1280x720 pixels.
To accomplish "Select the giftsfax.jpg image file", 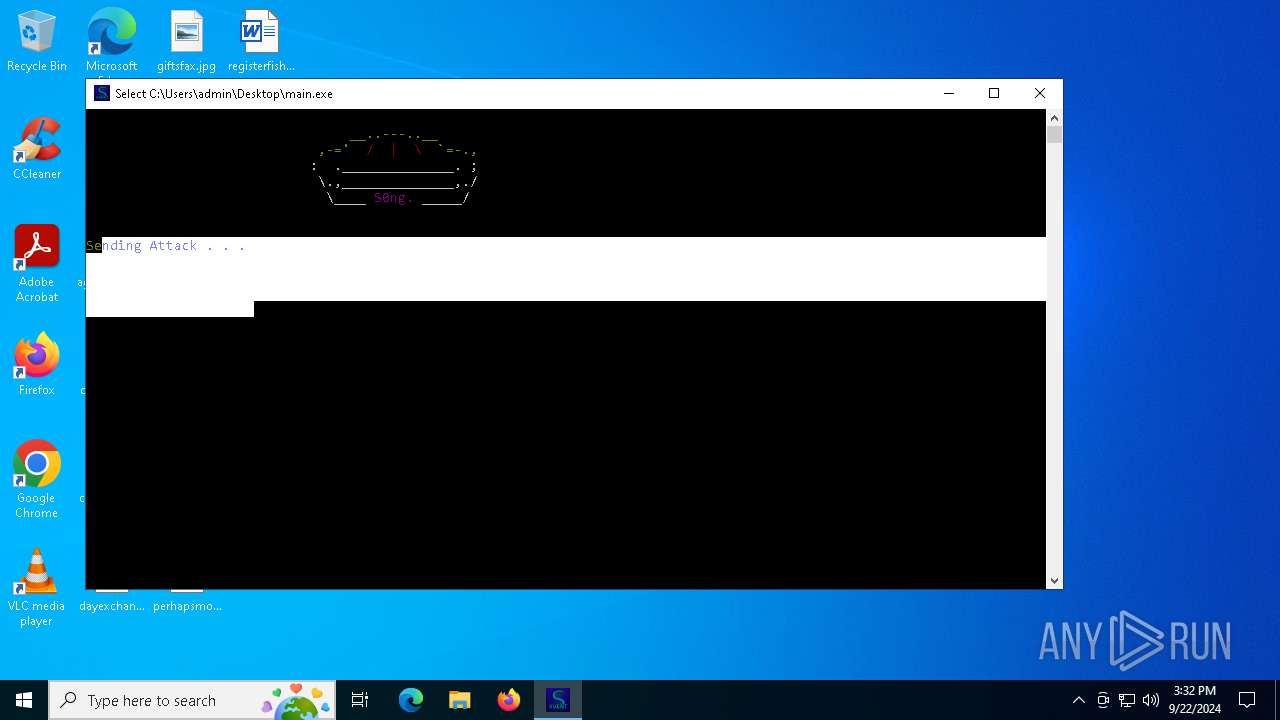I will [186, 41].
